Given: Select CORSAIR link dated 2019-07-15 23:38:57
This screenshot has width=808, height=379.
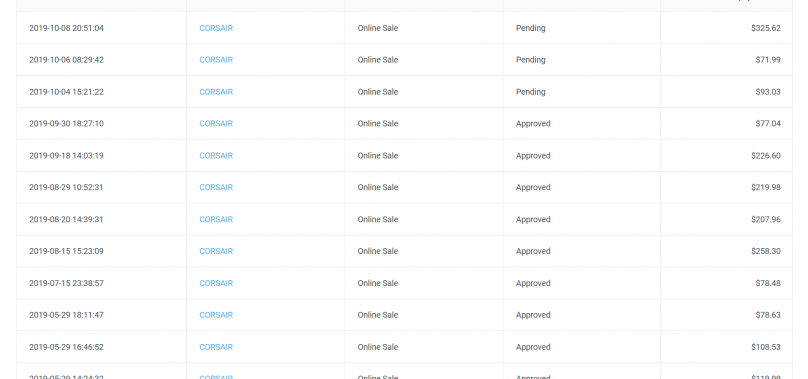Looking at the screenshot, I should click(216, 283).
